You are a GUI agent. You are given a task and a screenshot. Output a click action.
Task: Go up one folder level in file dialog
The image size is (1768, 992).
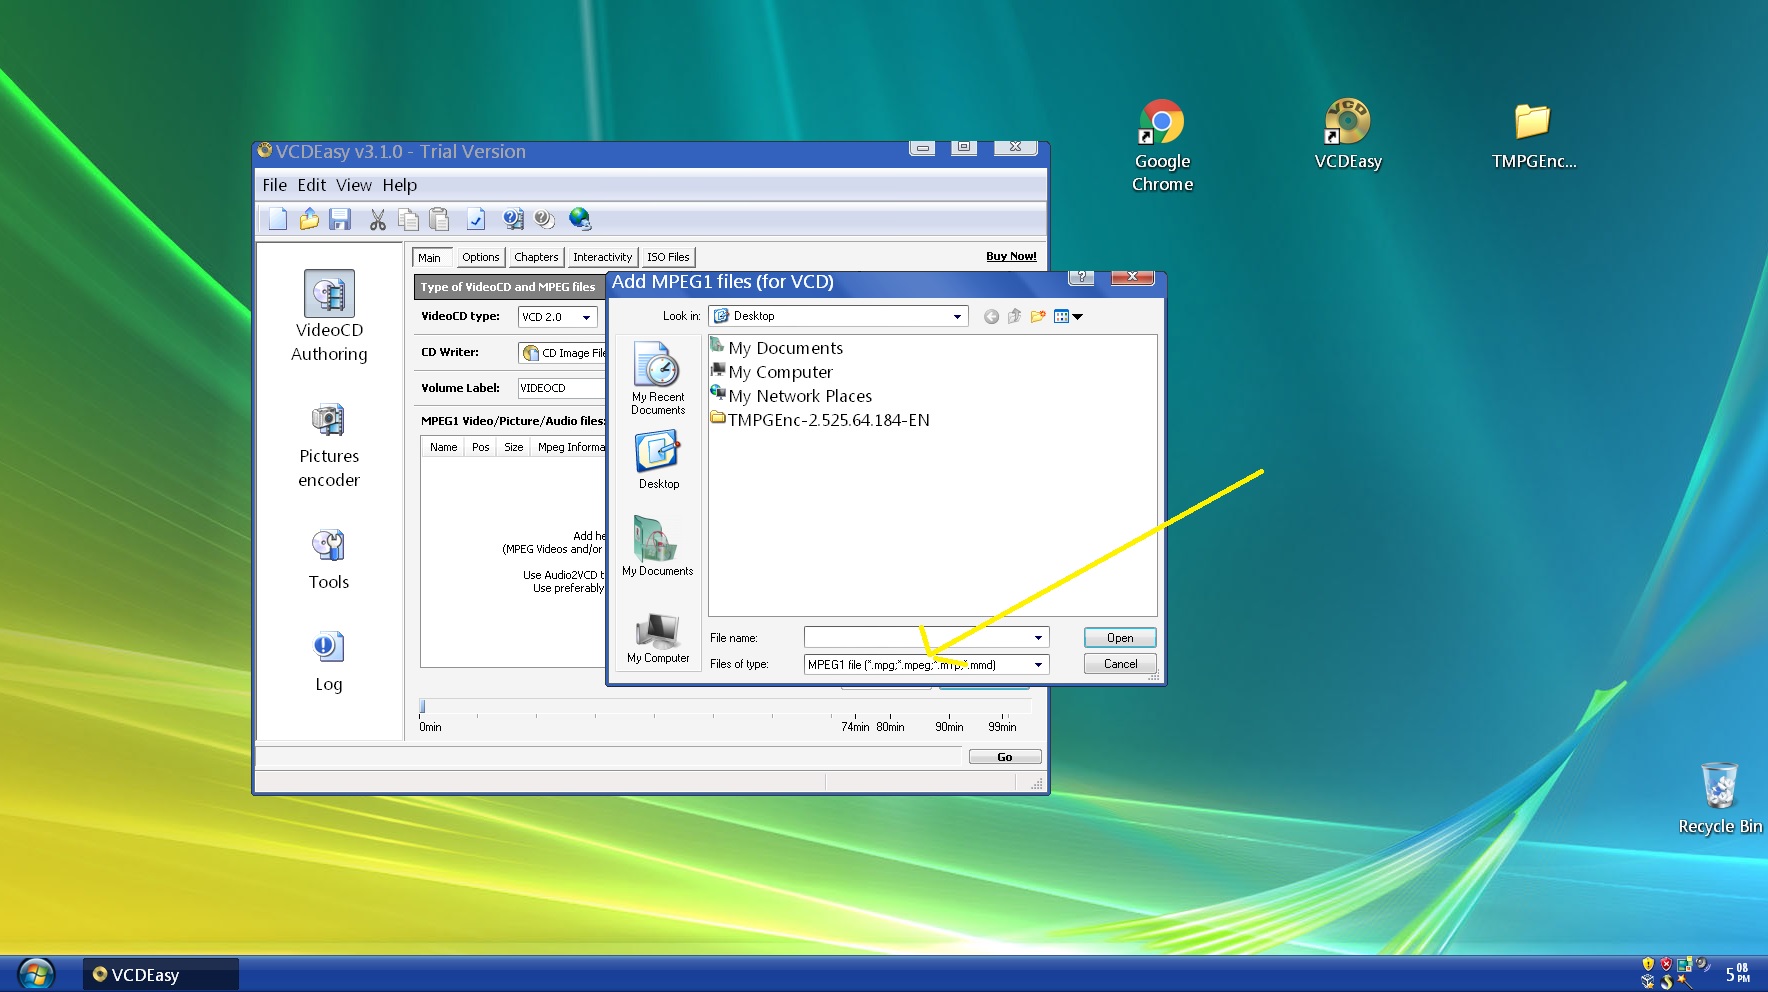[x=1014, y=317]
